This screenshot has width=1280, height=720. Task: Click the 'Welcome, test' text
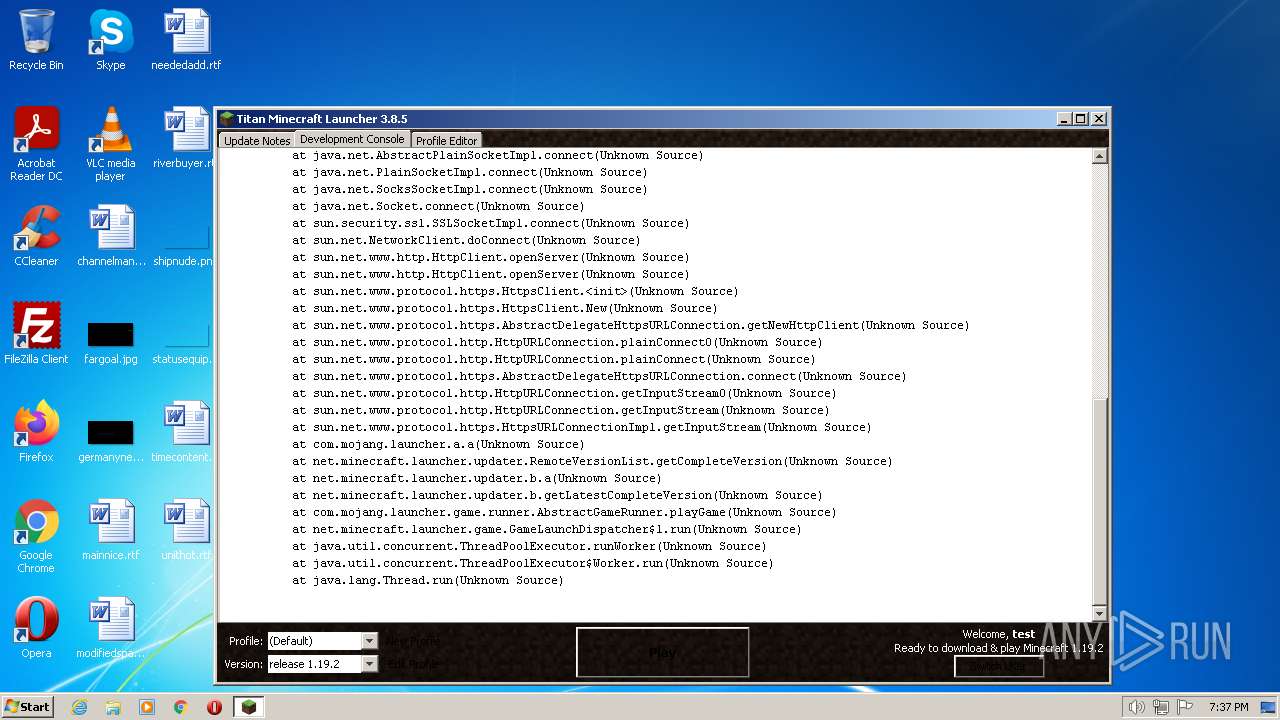coord(999,634)
